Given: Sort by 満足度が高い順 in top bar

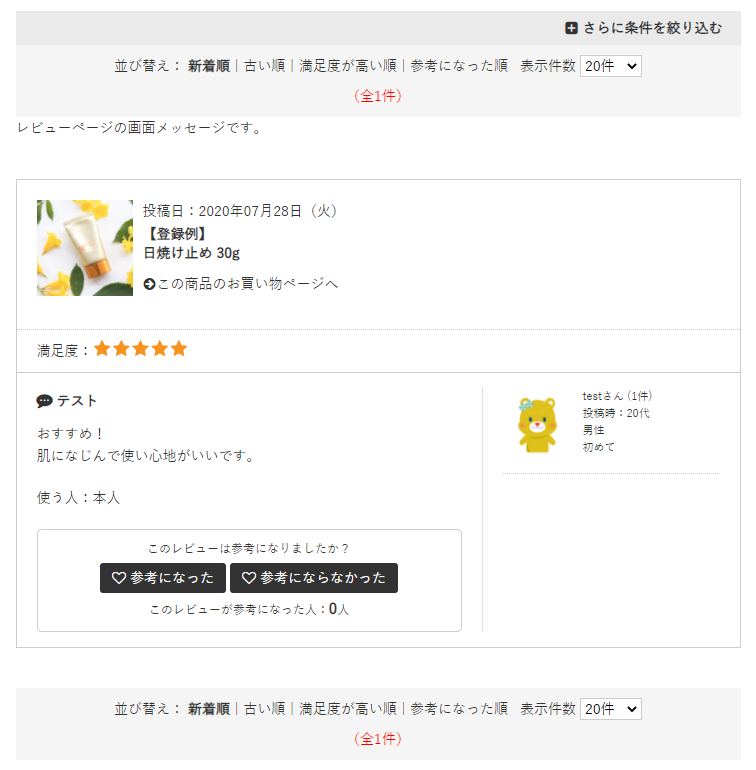Looking at the screenshot, I should [x=347, y=66].
